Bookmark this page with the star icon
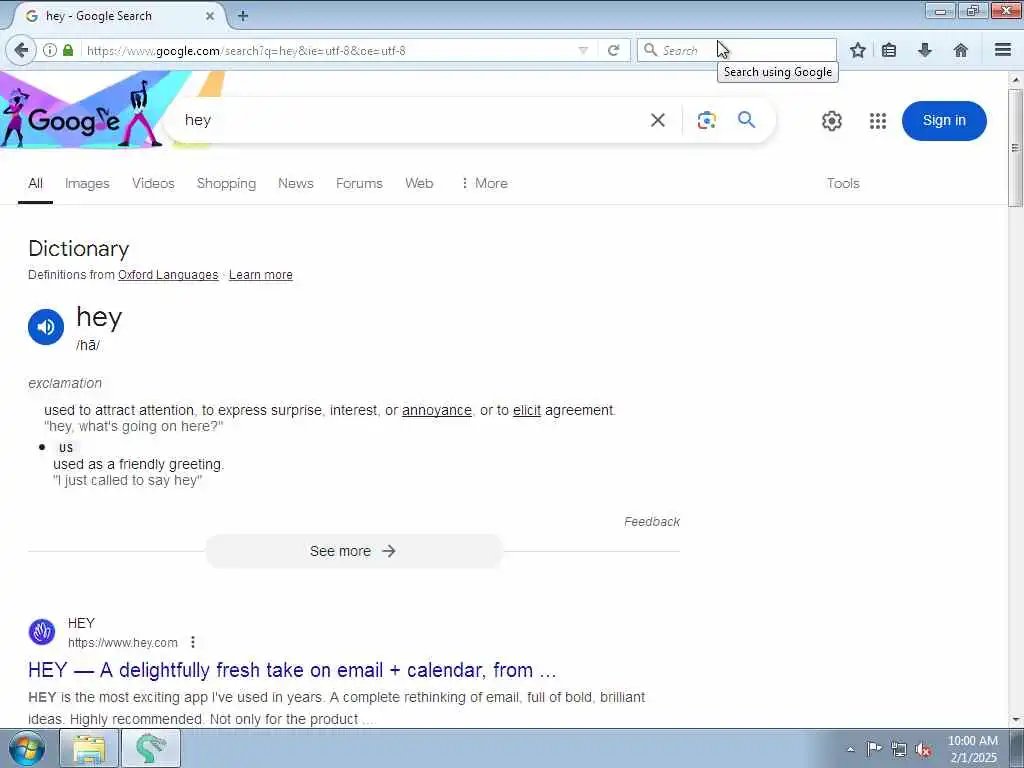This screenshot has height=768, width=1024. click(858, 50)
